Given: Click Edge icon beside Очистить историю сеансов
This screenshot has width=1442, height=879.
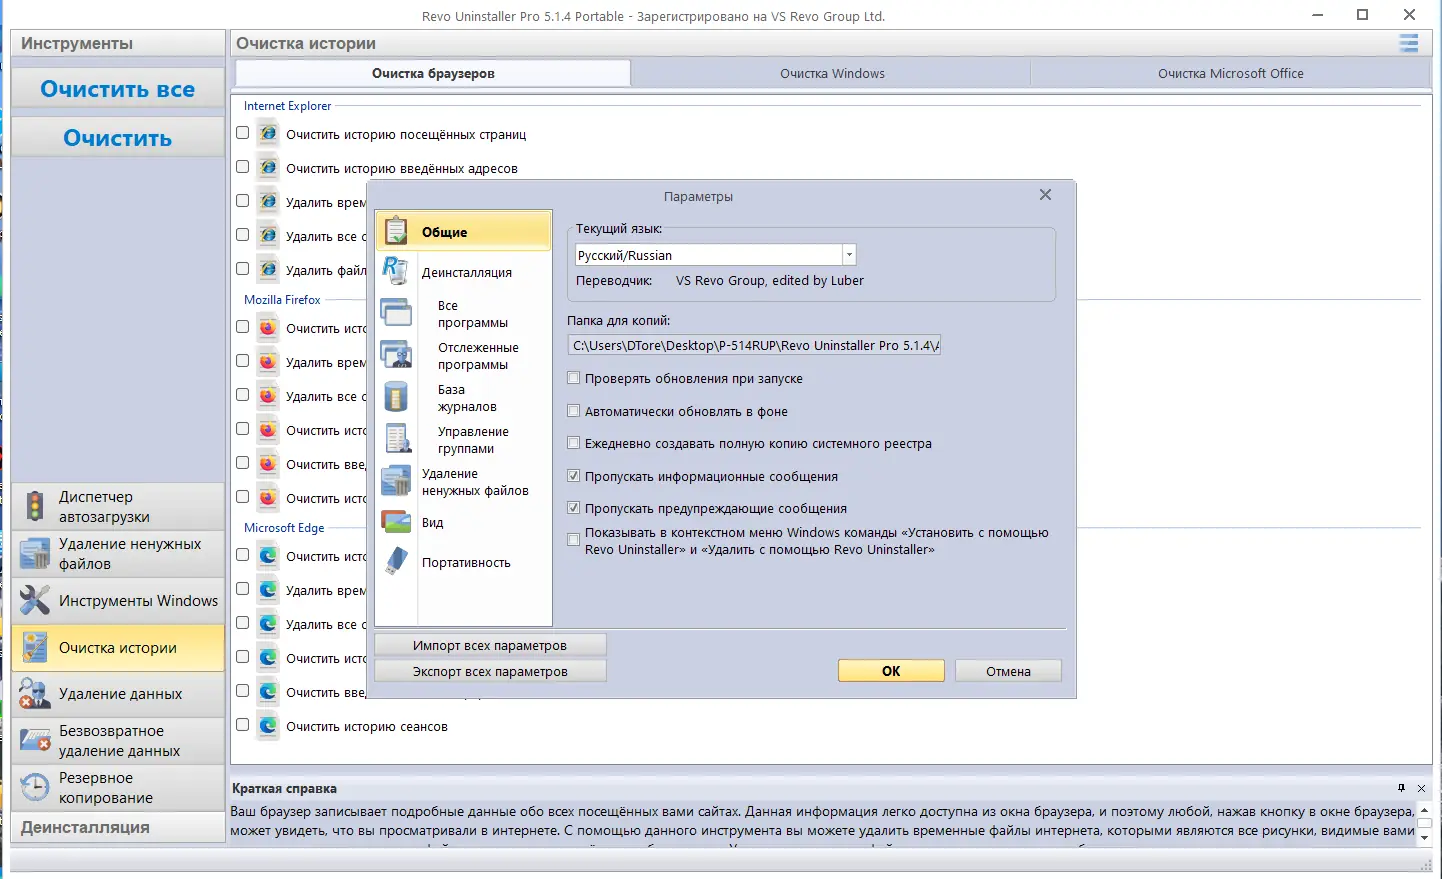Looking at the screenshot, I should click(x=268, y=726).
